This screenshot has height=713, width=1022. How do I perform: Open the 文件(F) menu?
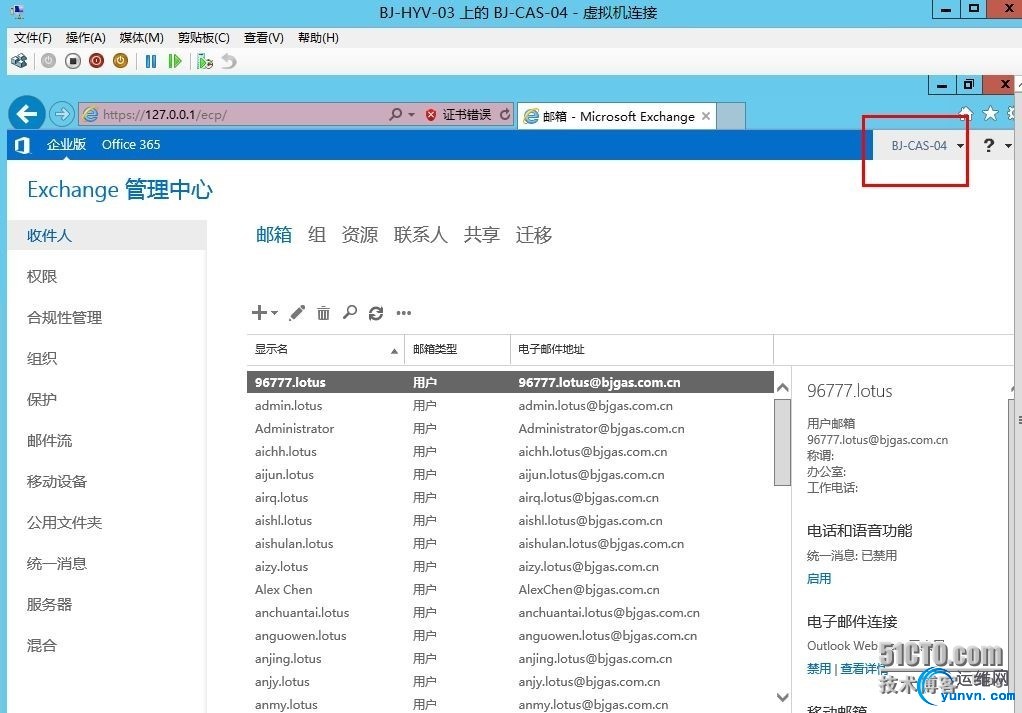[33, 38]
